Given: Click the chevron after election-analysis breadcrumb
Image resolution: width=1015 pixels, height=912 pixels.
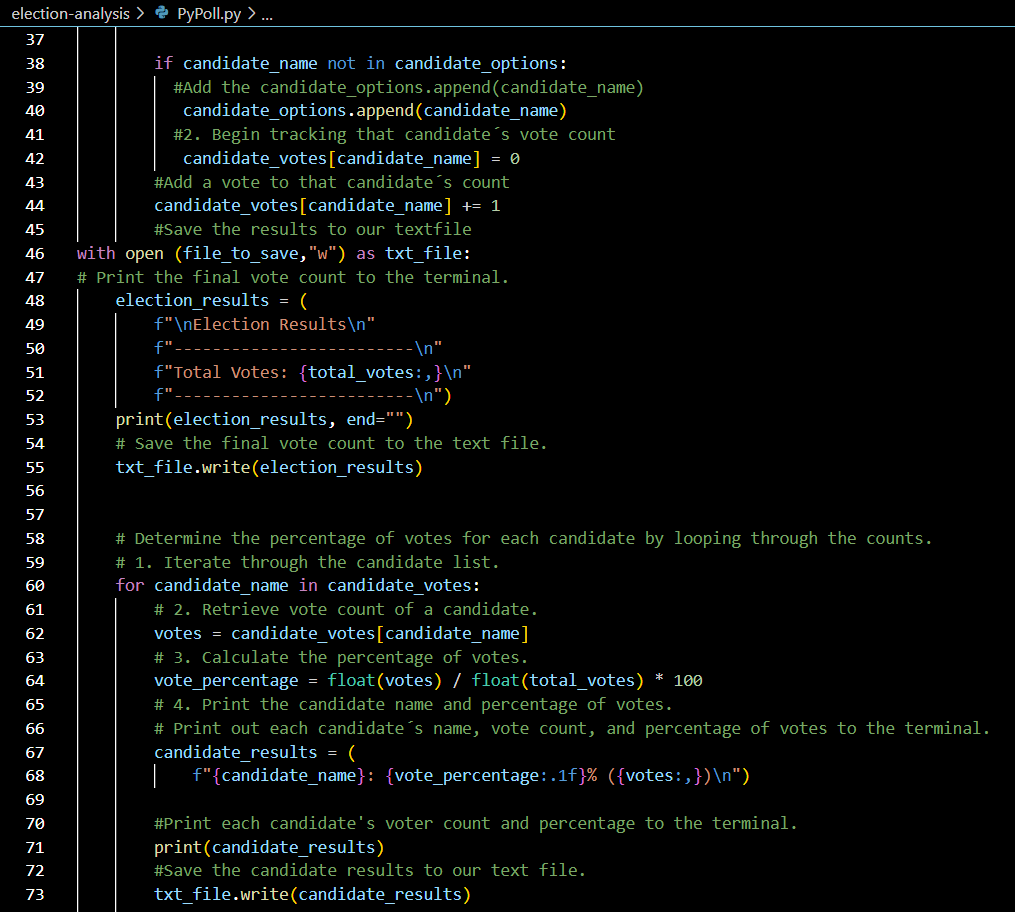Looking at the screenshot, I should tap(140, 14).
